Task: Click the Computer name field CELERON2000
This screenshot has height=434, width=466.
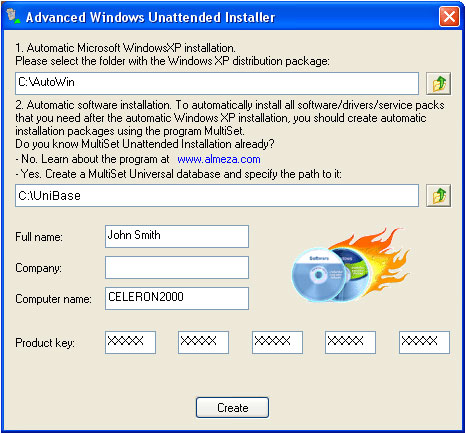Action: pyautogui.click(x=177, y=298)
